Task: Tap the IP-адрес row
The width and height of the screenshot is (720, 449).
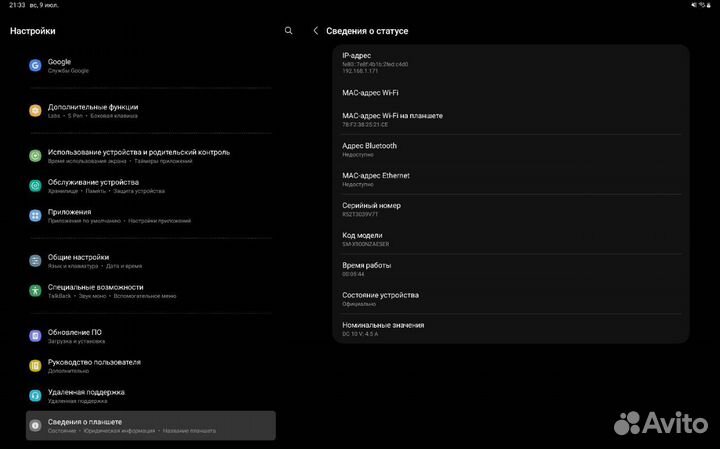Action: pyautogui.click(x=511, y=63)
